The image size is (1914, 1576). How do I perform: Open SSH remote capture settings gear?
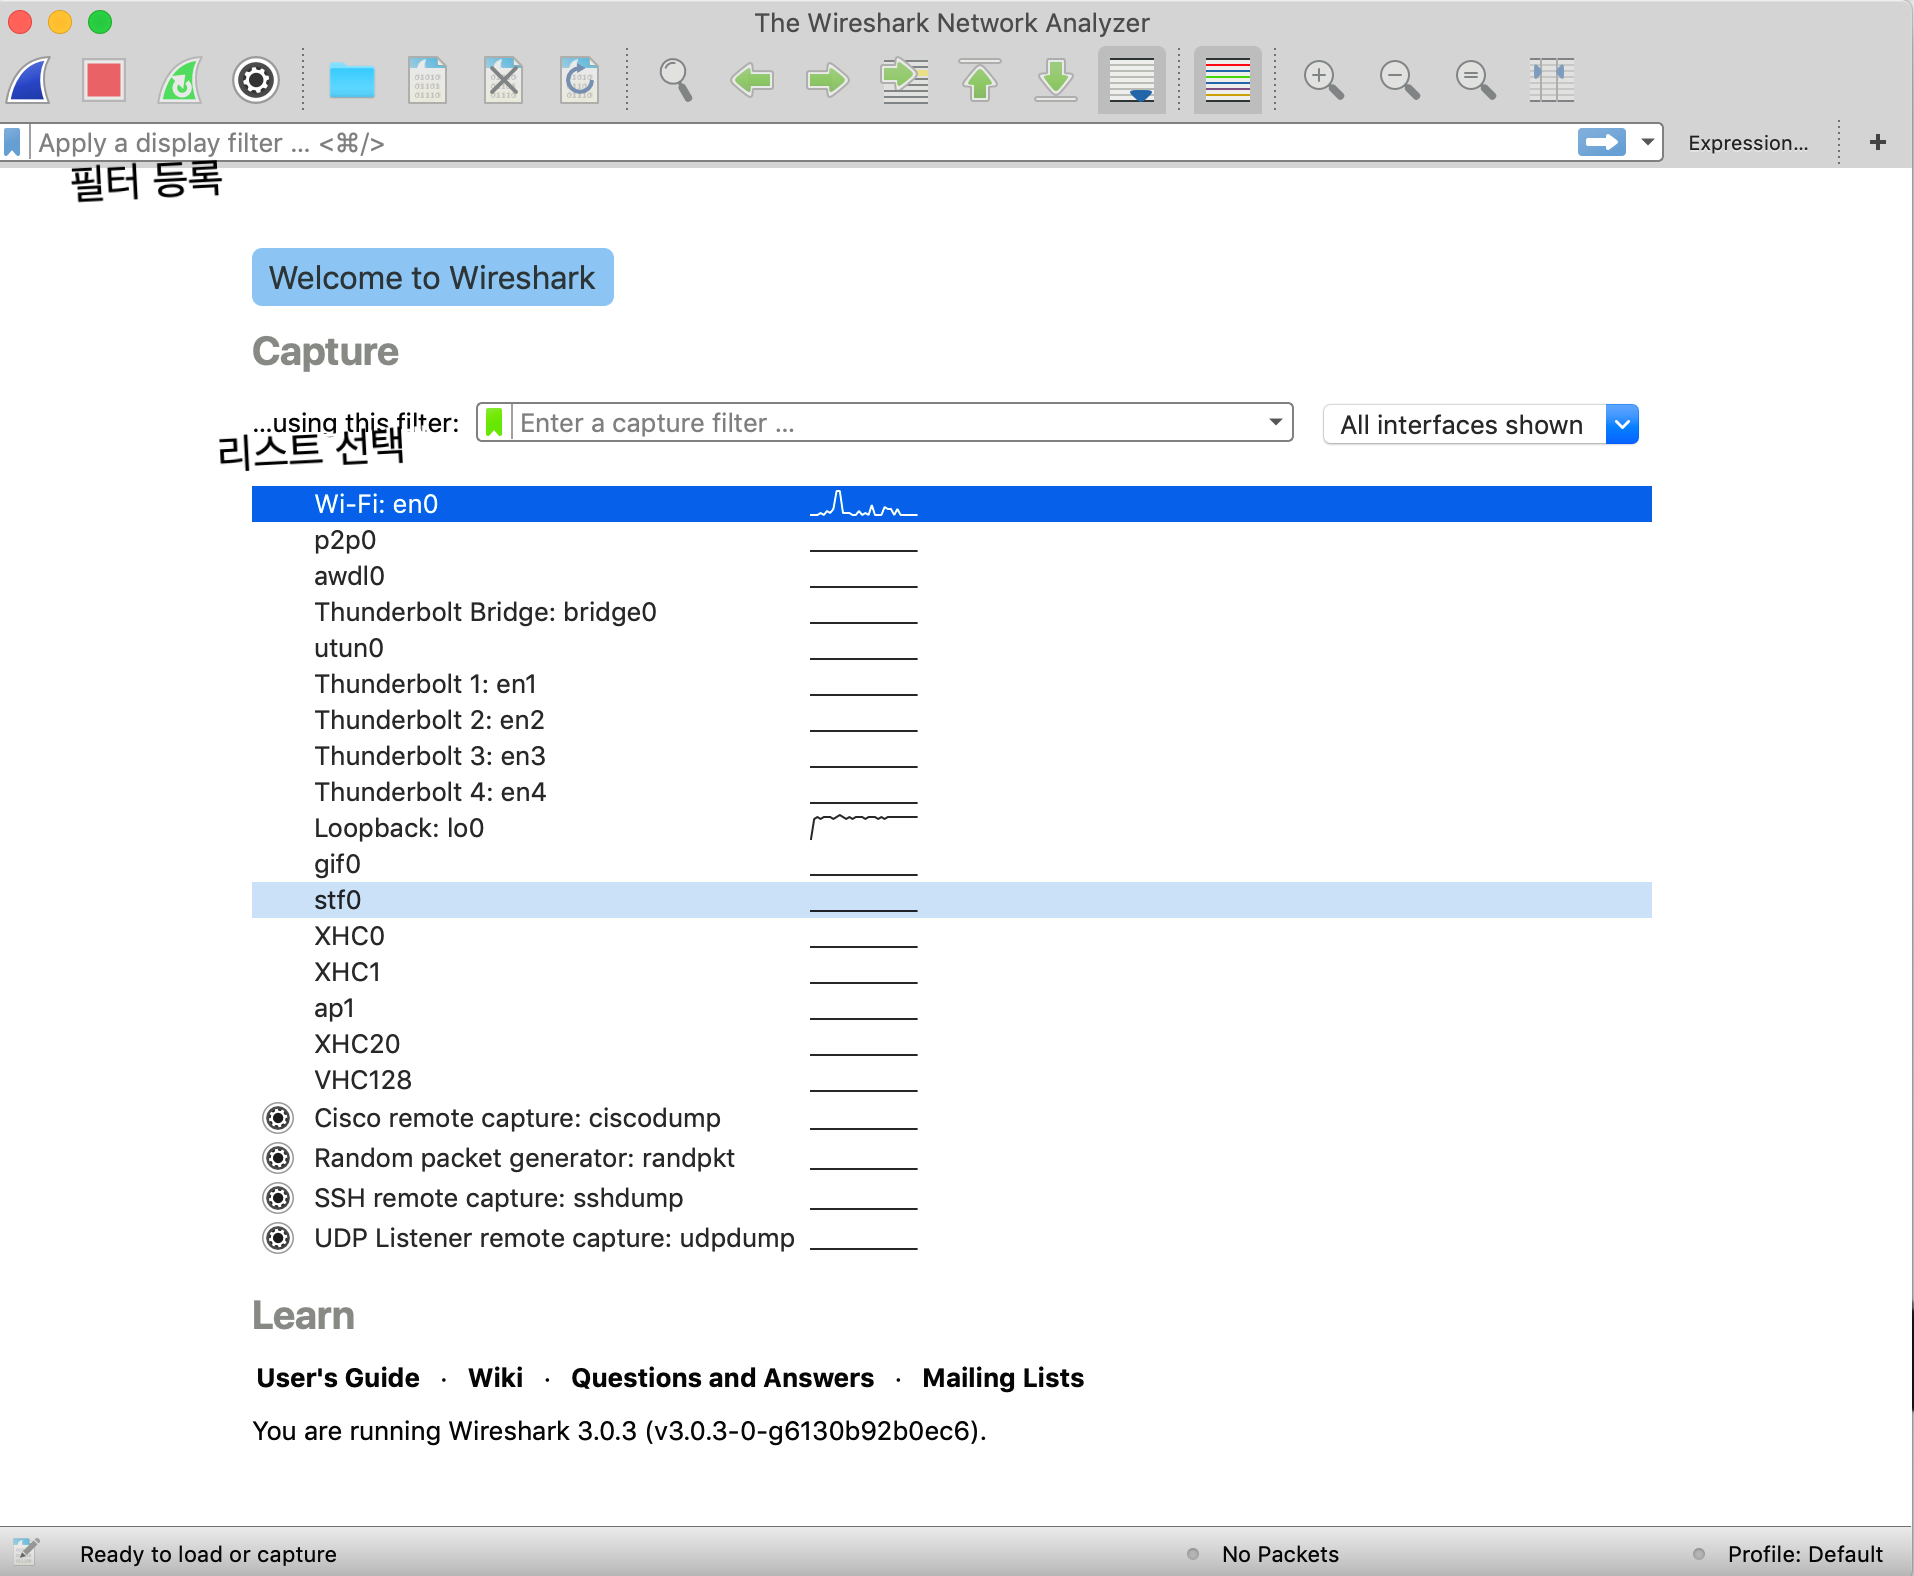[278, 1198]
